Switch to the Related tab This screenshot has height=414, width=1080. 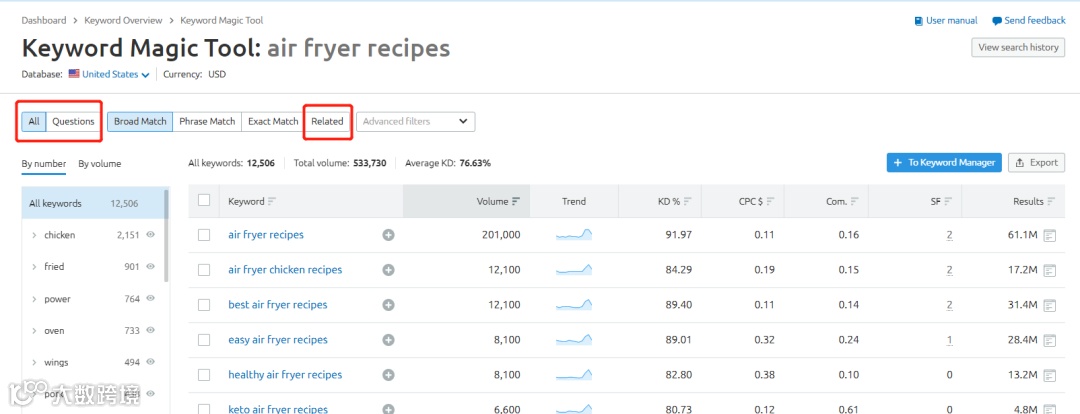(x=326, y=121)
